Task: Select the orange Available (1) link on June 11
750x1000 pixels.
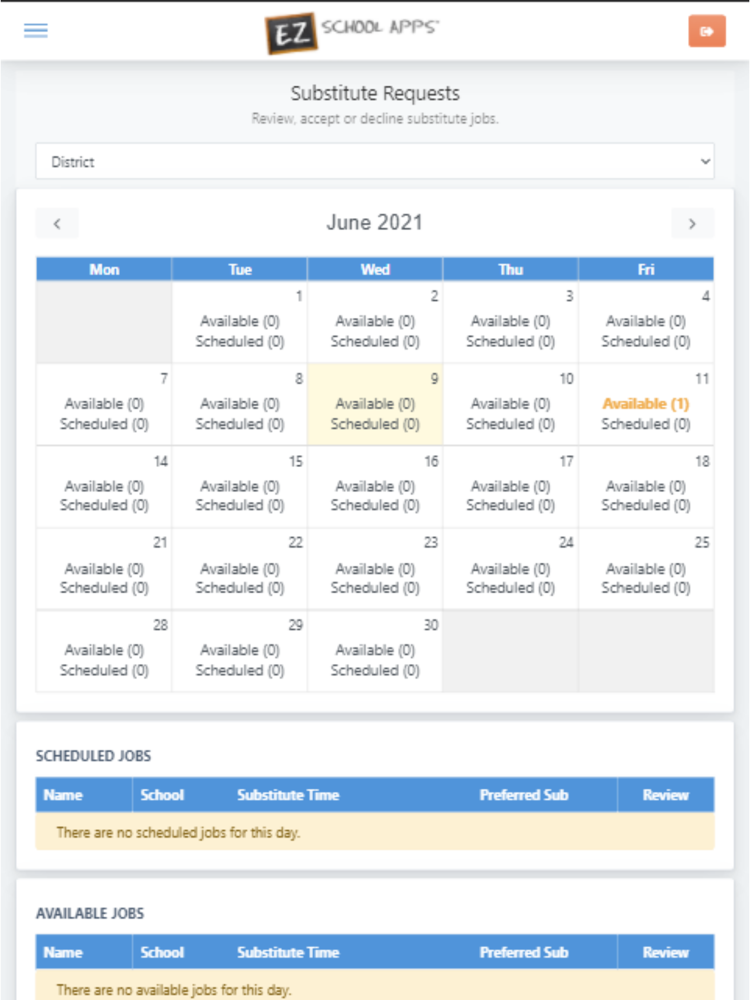Action: pos(645,404)
